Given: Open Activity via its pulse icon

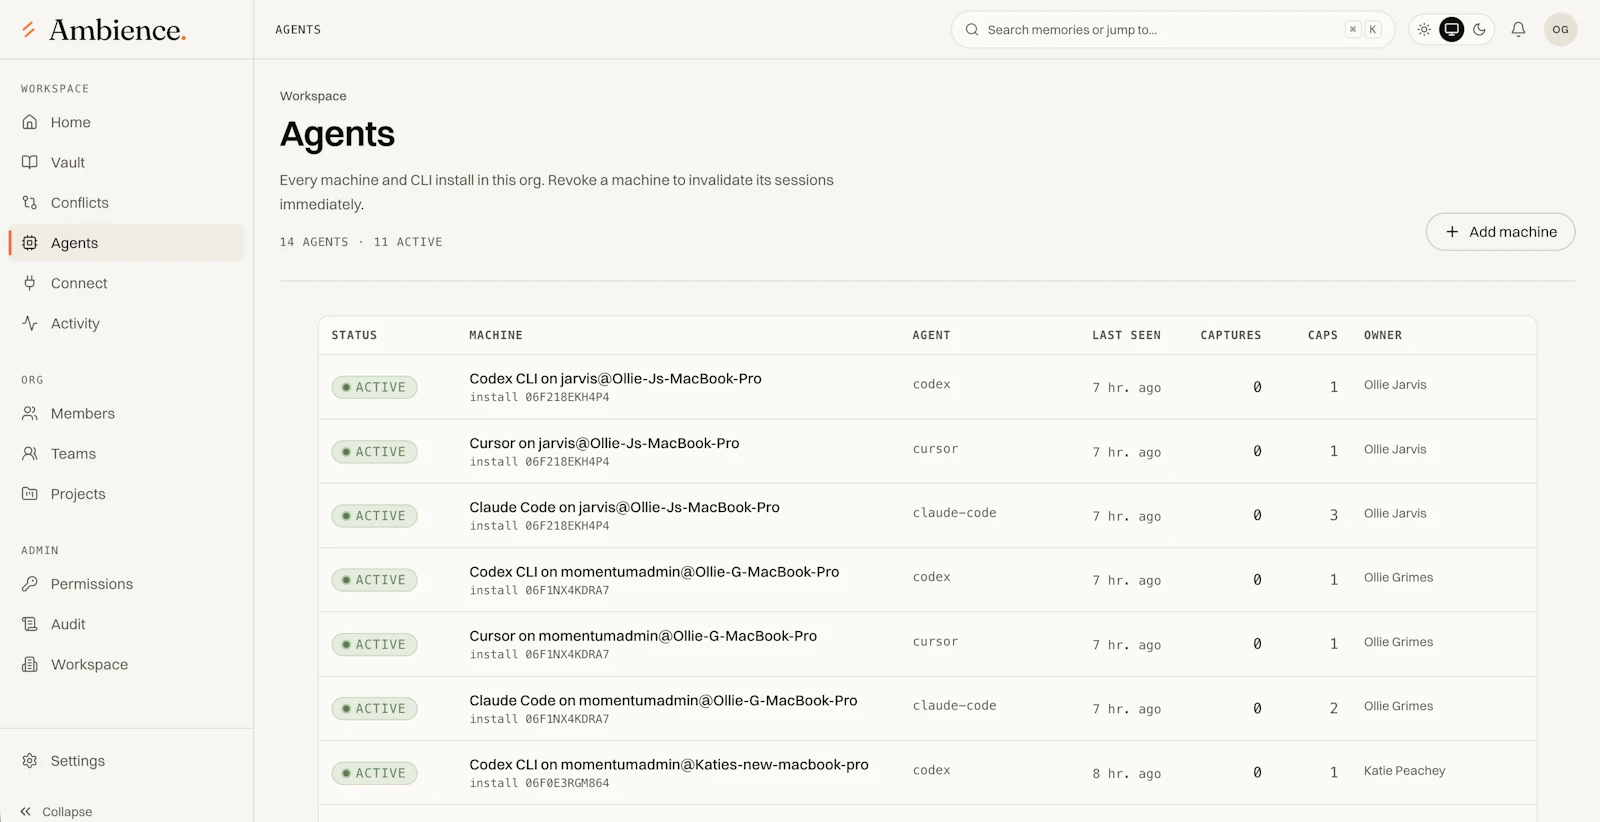Looking at the screenshot, I should coord(30,323).
